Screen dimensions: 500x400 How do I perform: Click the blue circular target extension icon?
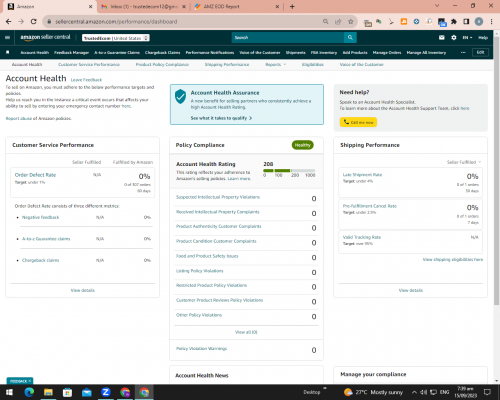click(416, 21)
